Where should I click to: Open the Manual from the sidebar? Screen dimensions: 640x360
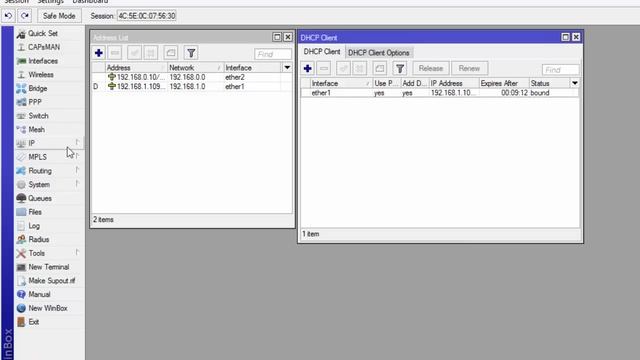(x=39, y=294)
